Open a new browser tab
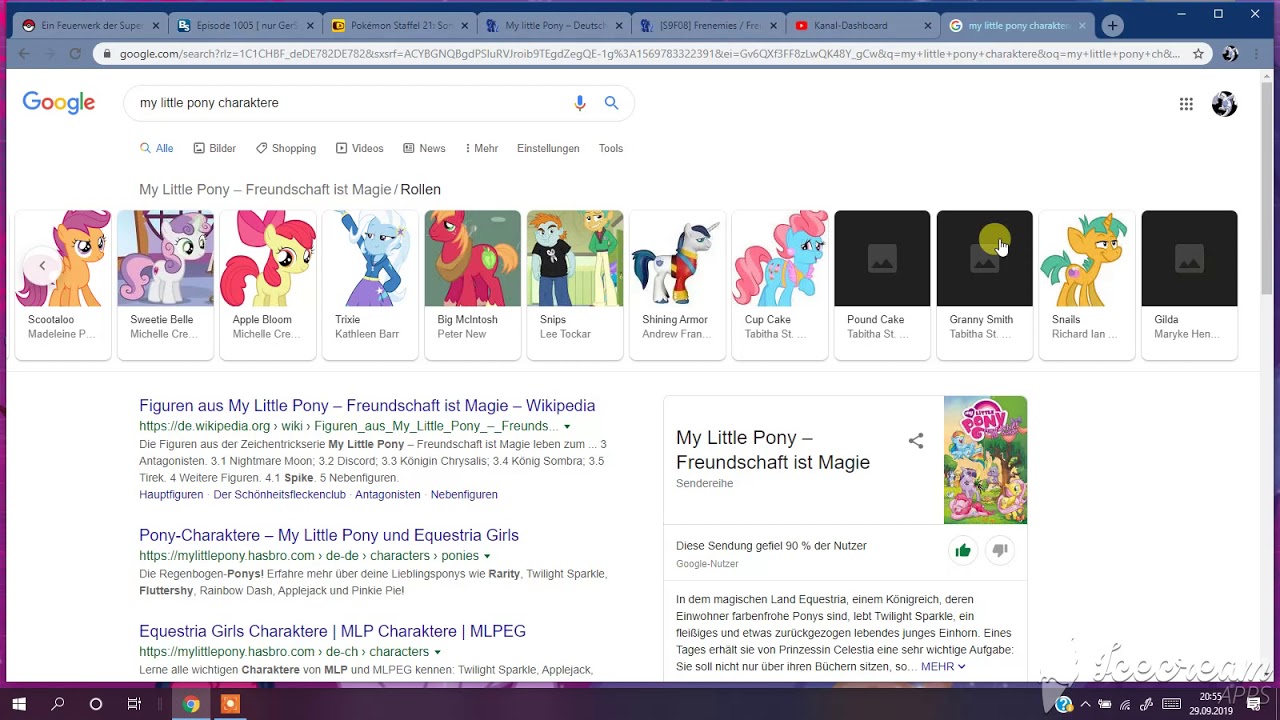The width and height of the screenshot is (1280, 720). coord(1113,26)
